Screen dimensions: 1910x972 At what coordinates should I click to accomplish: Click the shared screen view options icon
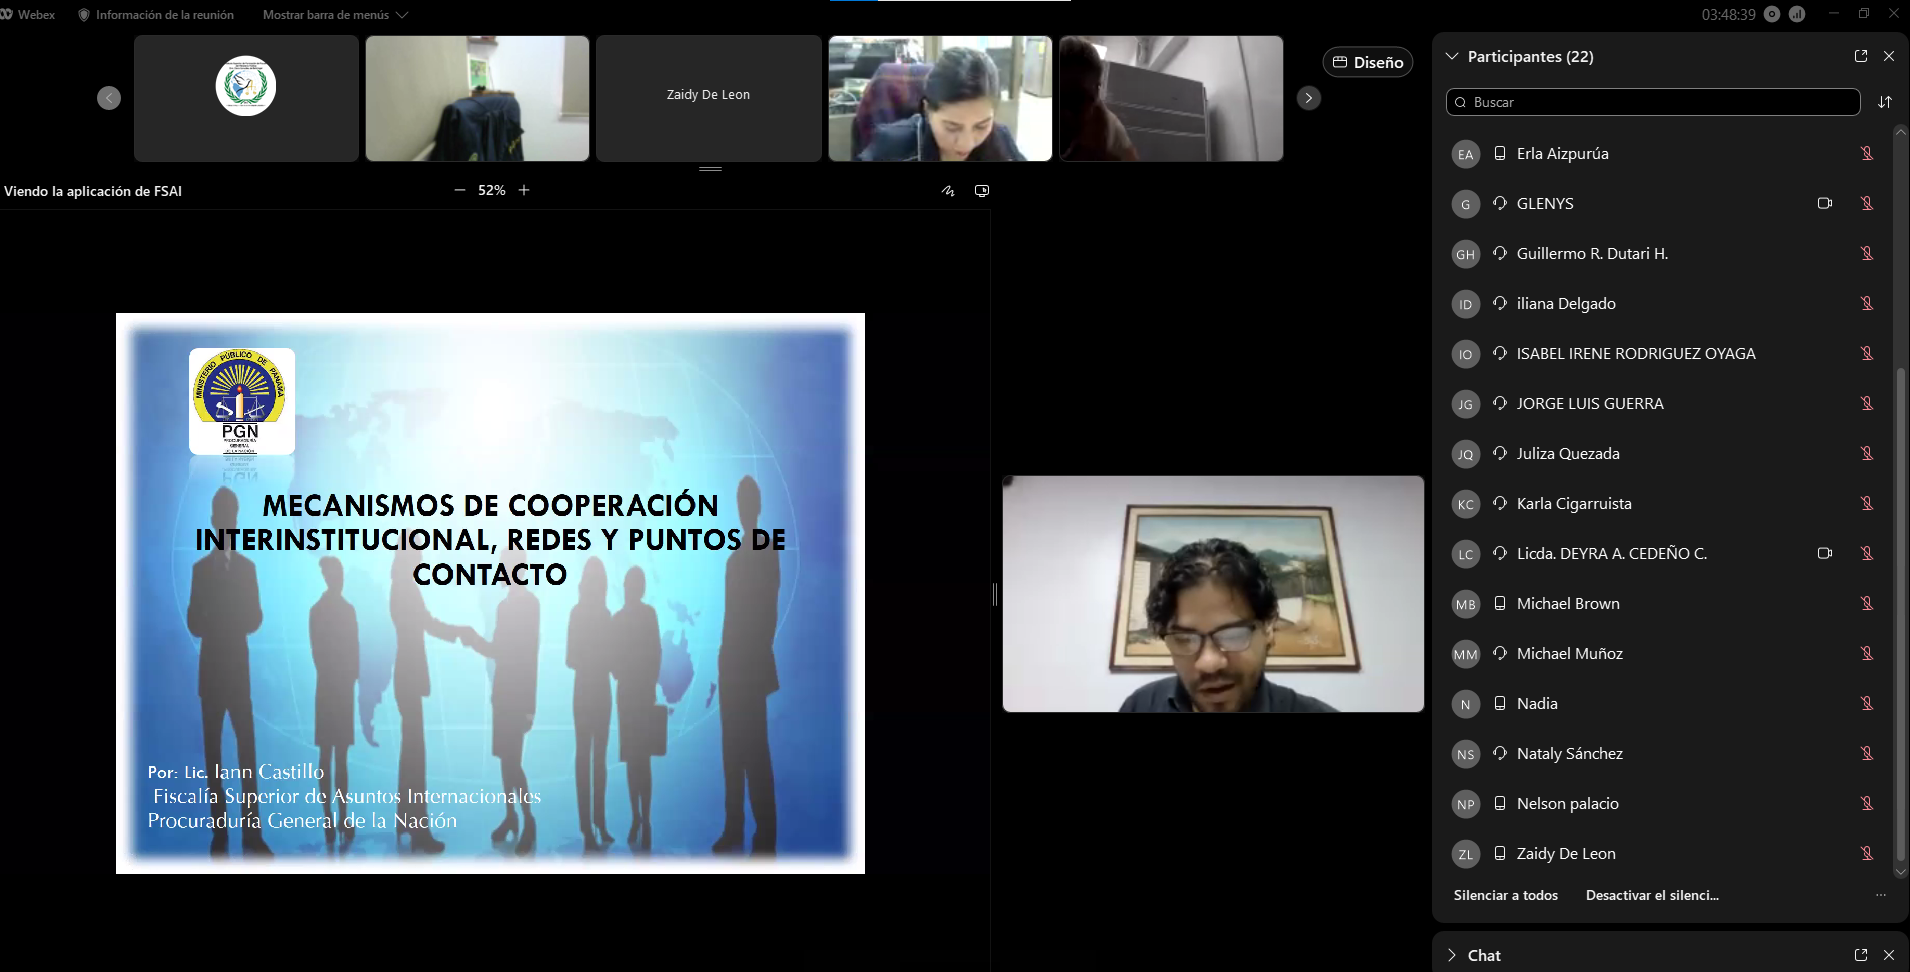point(982,191)
